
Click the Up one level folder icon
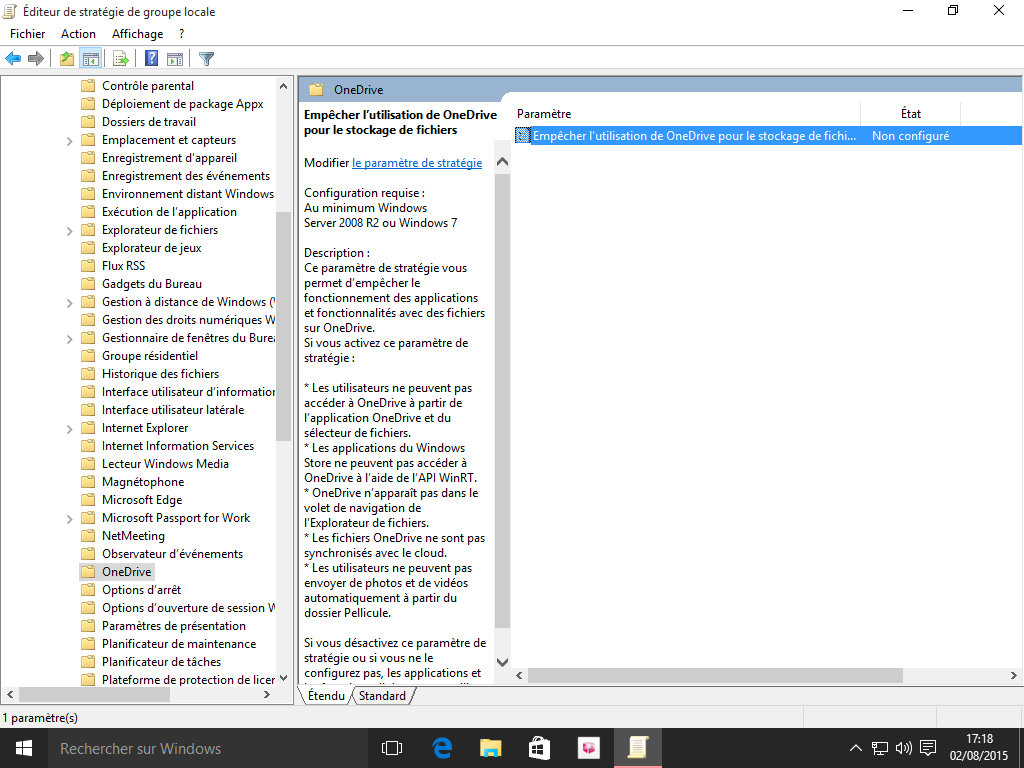pyautogui.click(x=66, y=59)
